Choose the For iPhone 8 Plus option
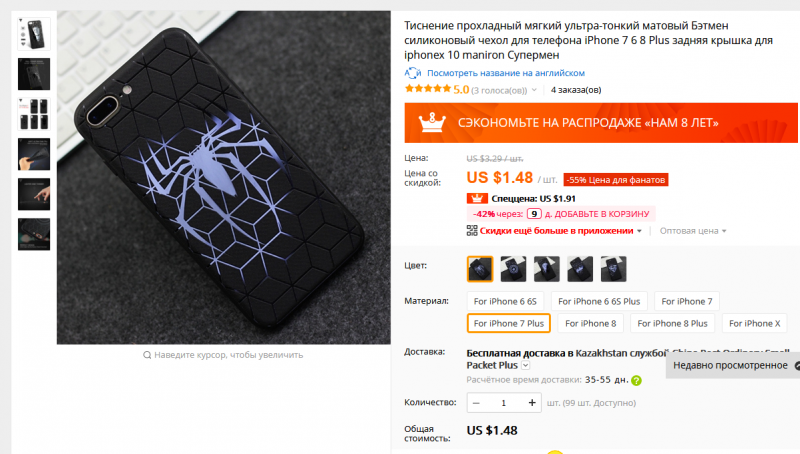The height and width of the screenshot is (454, 800). tap(672, 323)
